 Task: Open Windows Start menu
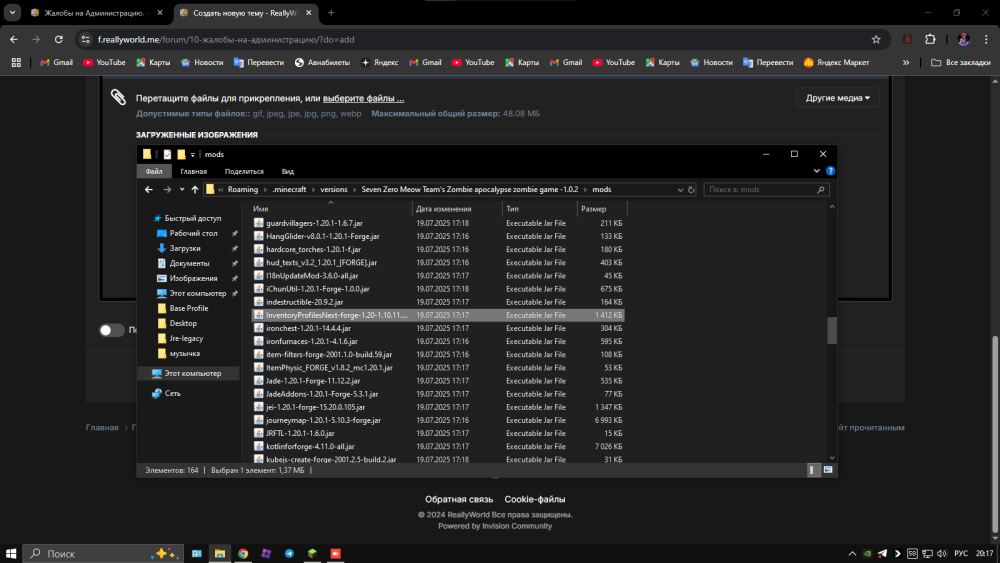click(11, 553)
